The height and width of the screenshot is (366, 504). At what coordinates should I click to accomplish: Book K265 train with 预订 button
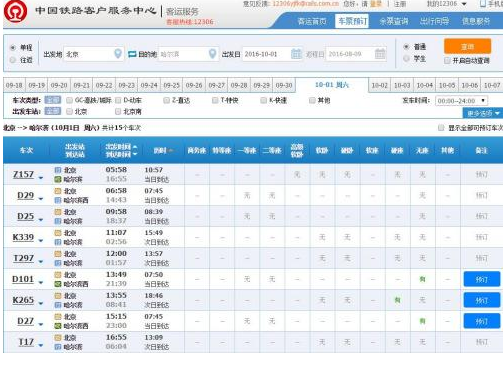coord(482,300)
